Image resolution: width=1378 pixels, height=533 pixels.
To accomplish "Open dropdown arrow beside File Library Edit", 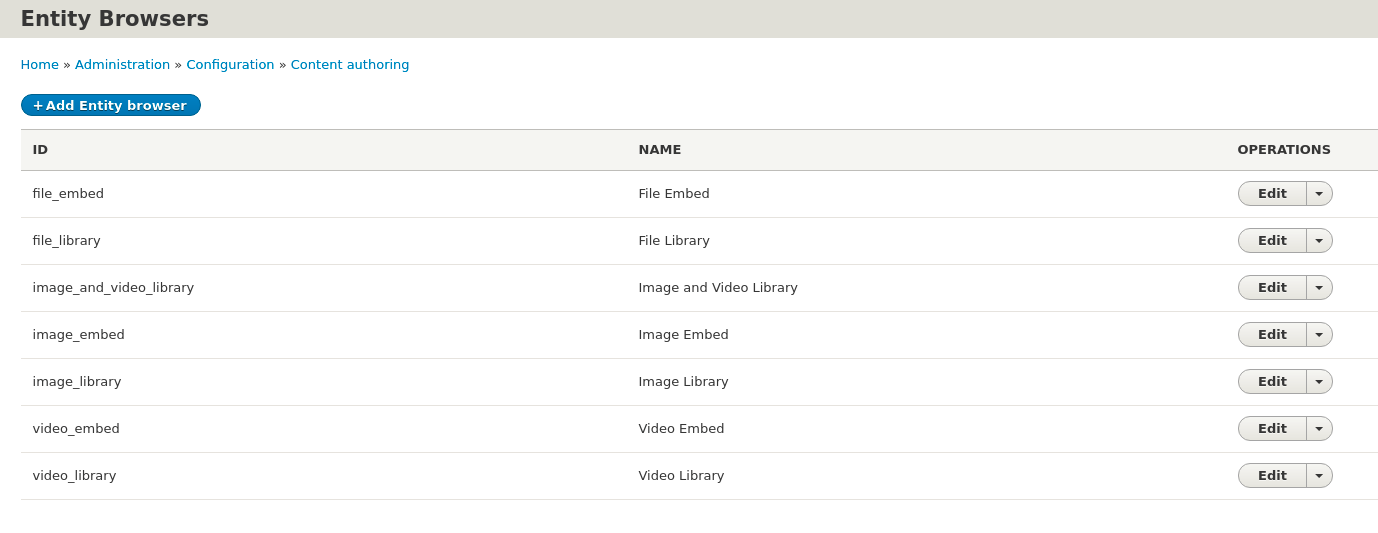I will coord(1319,241).
